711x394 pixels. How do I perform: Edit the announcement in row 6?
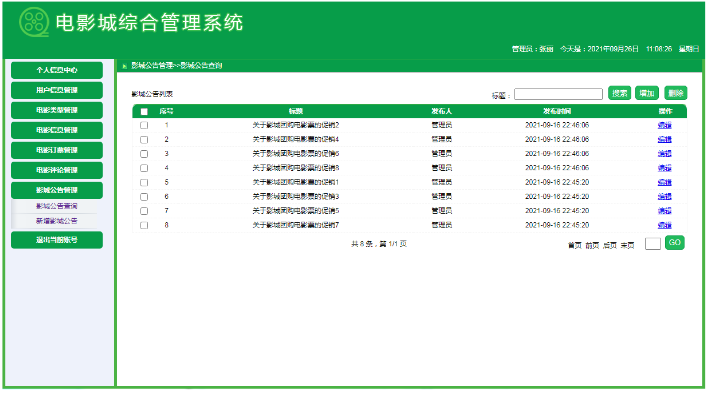(x=665, y=197)
